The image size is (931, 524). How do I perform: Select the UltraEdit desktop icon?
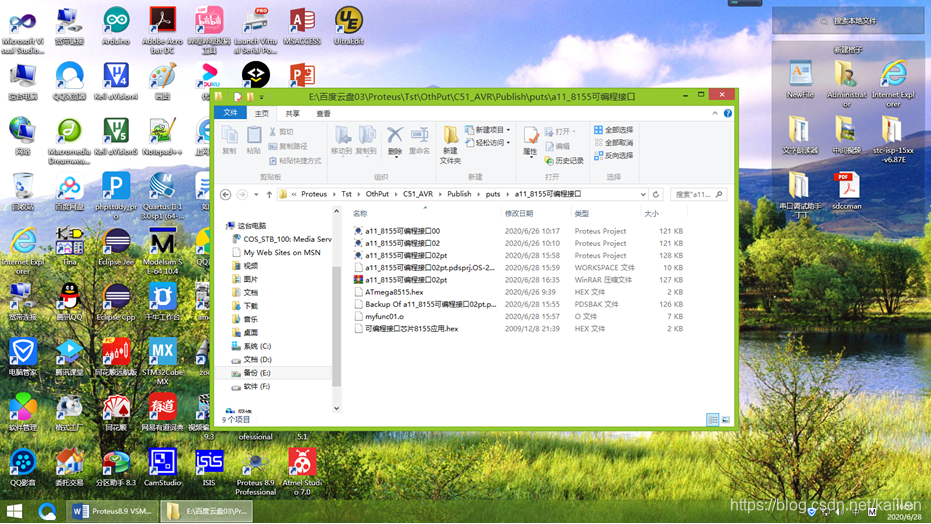click(x=349, y=26)
